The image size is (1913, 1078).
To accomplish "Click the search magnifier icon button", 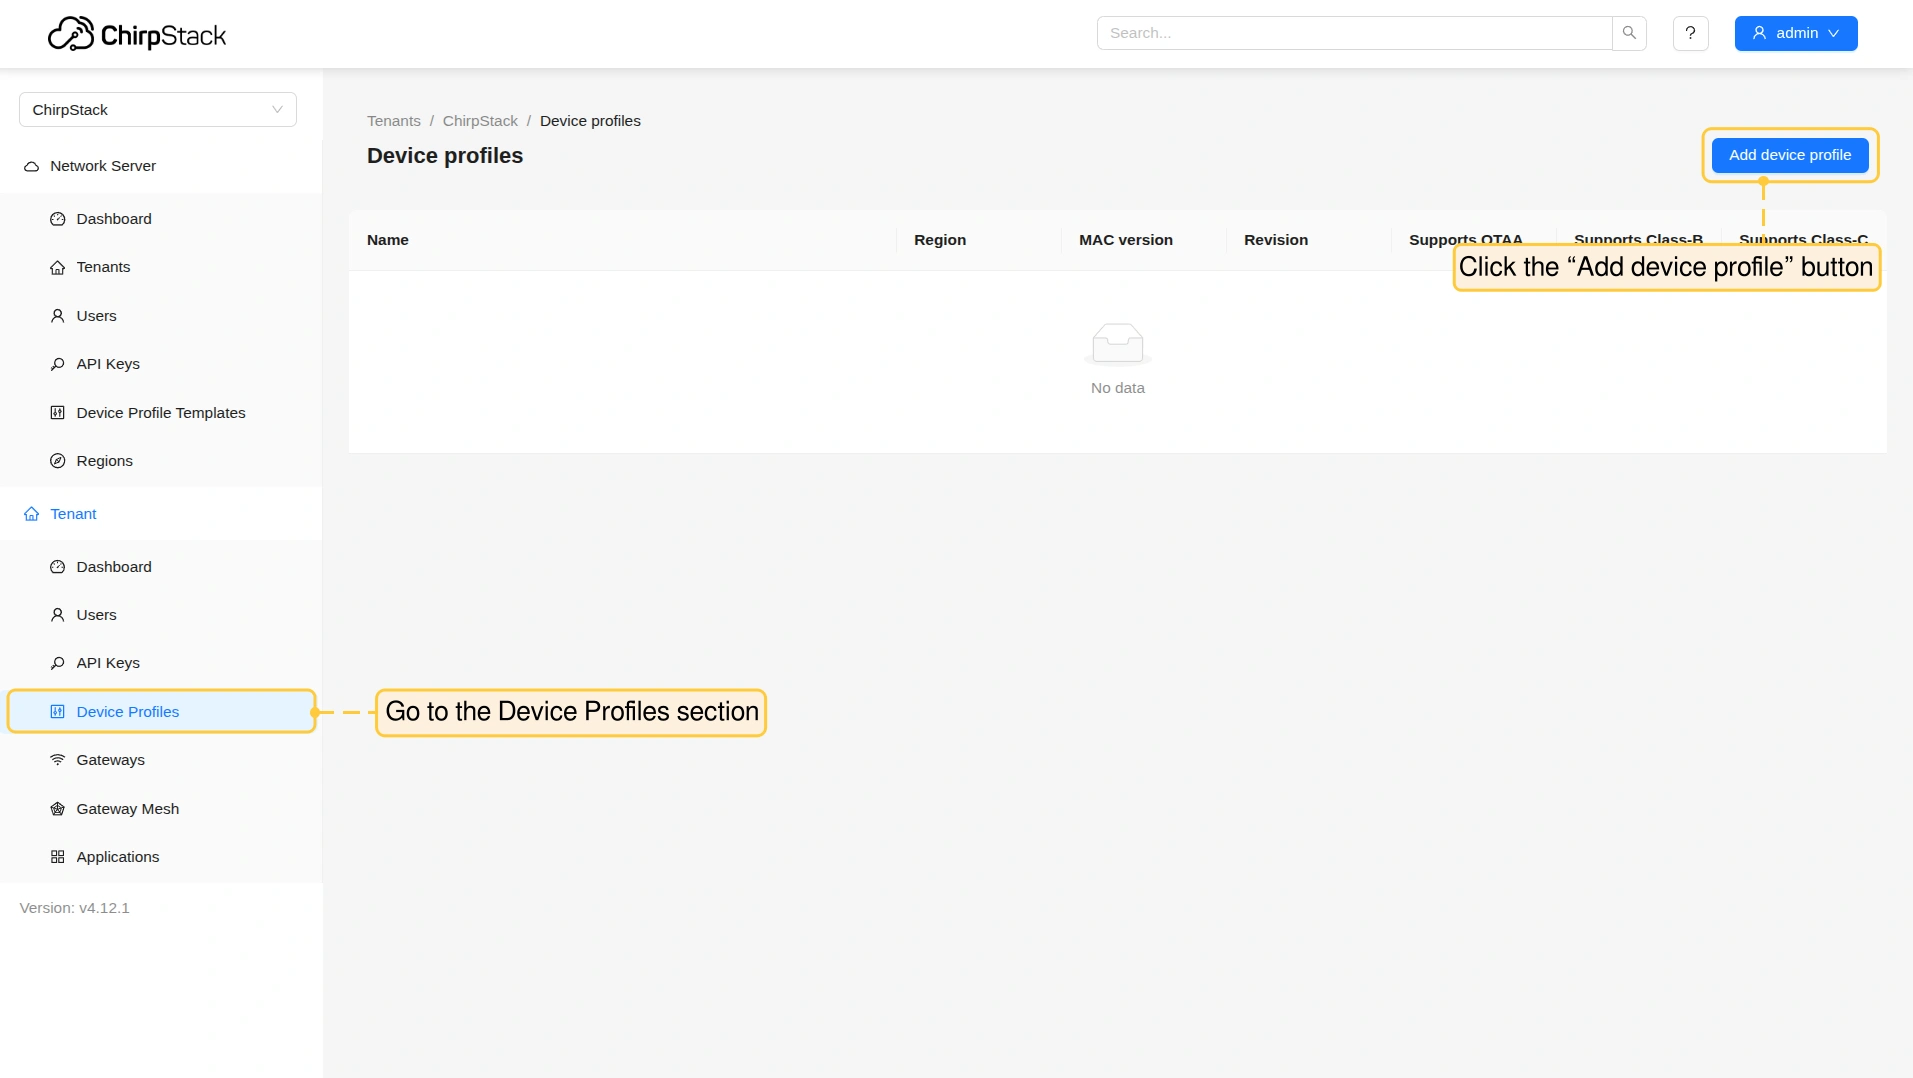I will (1629, 33).
